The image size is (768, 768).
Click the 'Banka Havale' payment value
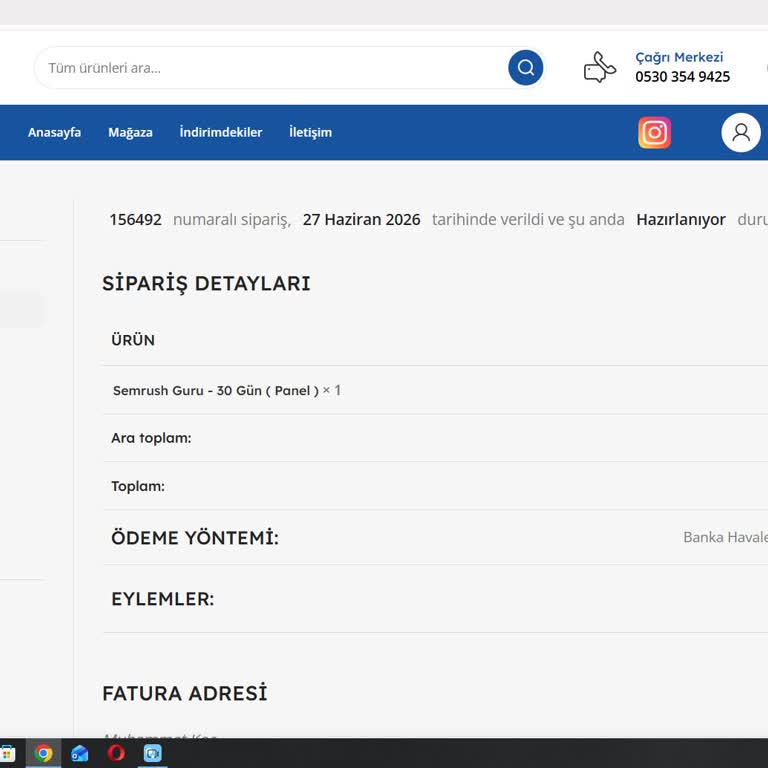[725, 537]
